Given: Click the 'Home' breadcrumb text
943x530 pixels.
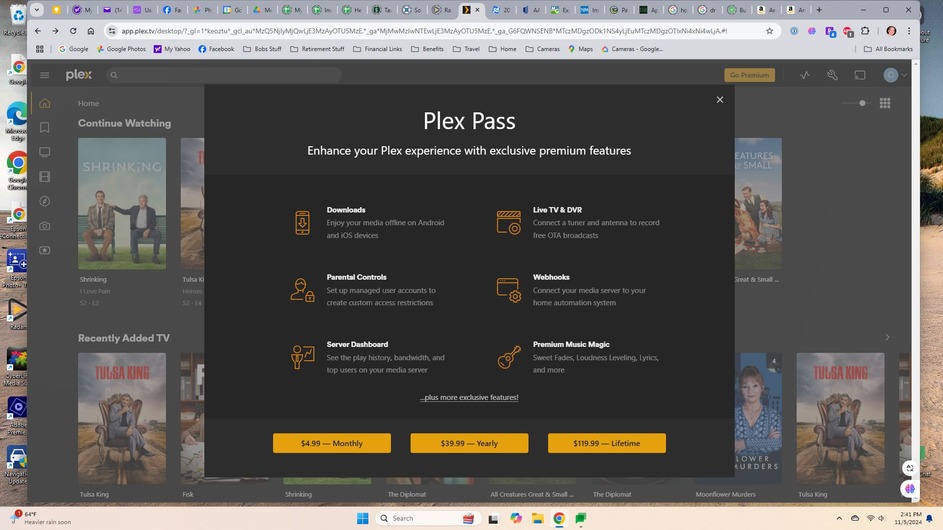Looking at the screenshot, I should [88, 103].
